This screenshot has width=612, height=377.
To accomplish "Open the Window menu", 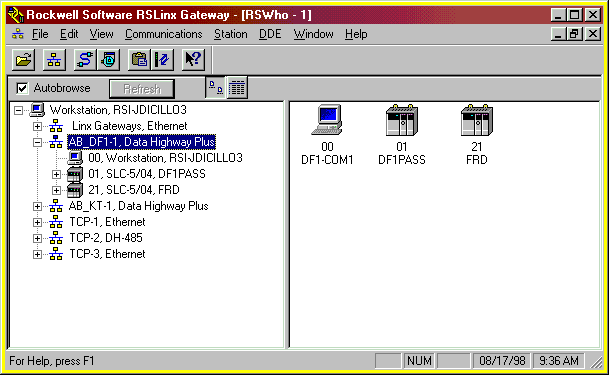I will (313, 34).
